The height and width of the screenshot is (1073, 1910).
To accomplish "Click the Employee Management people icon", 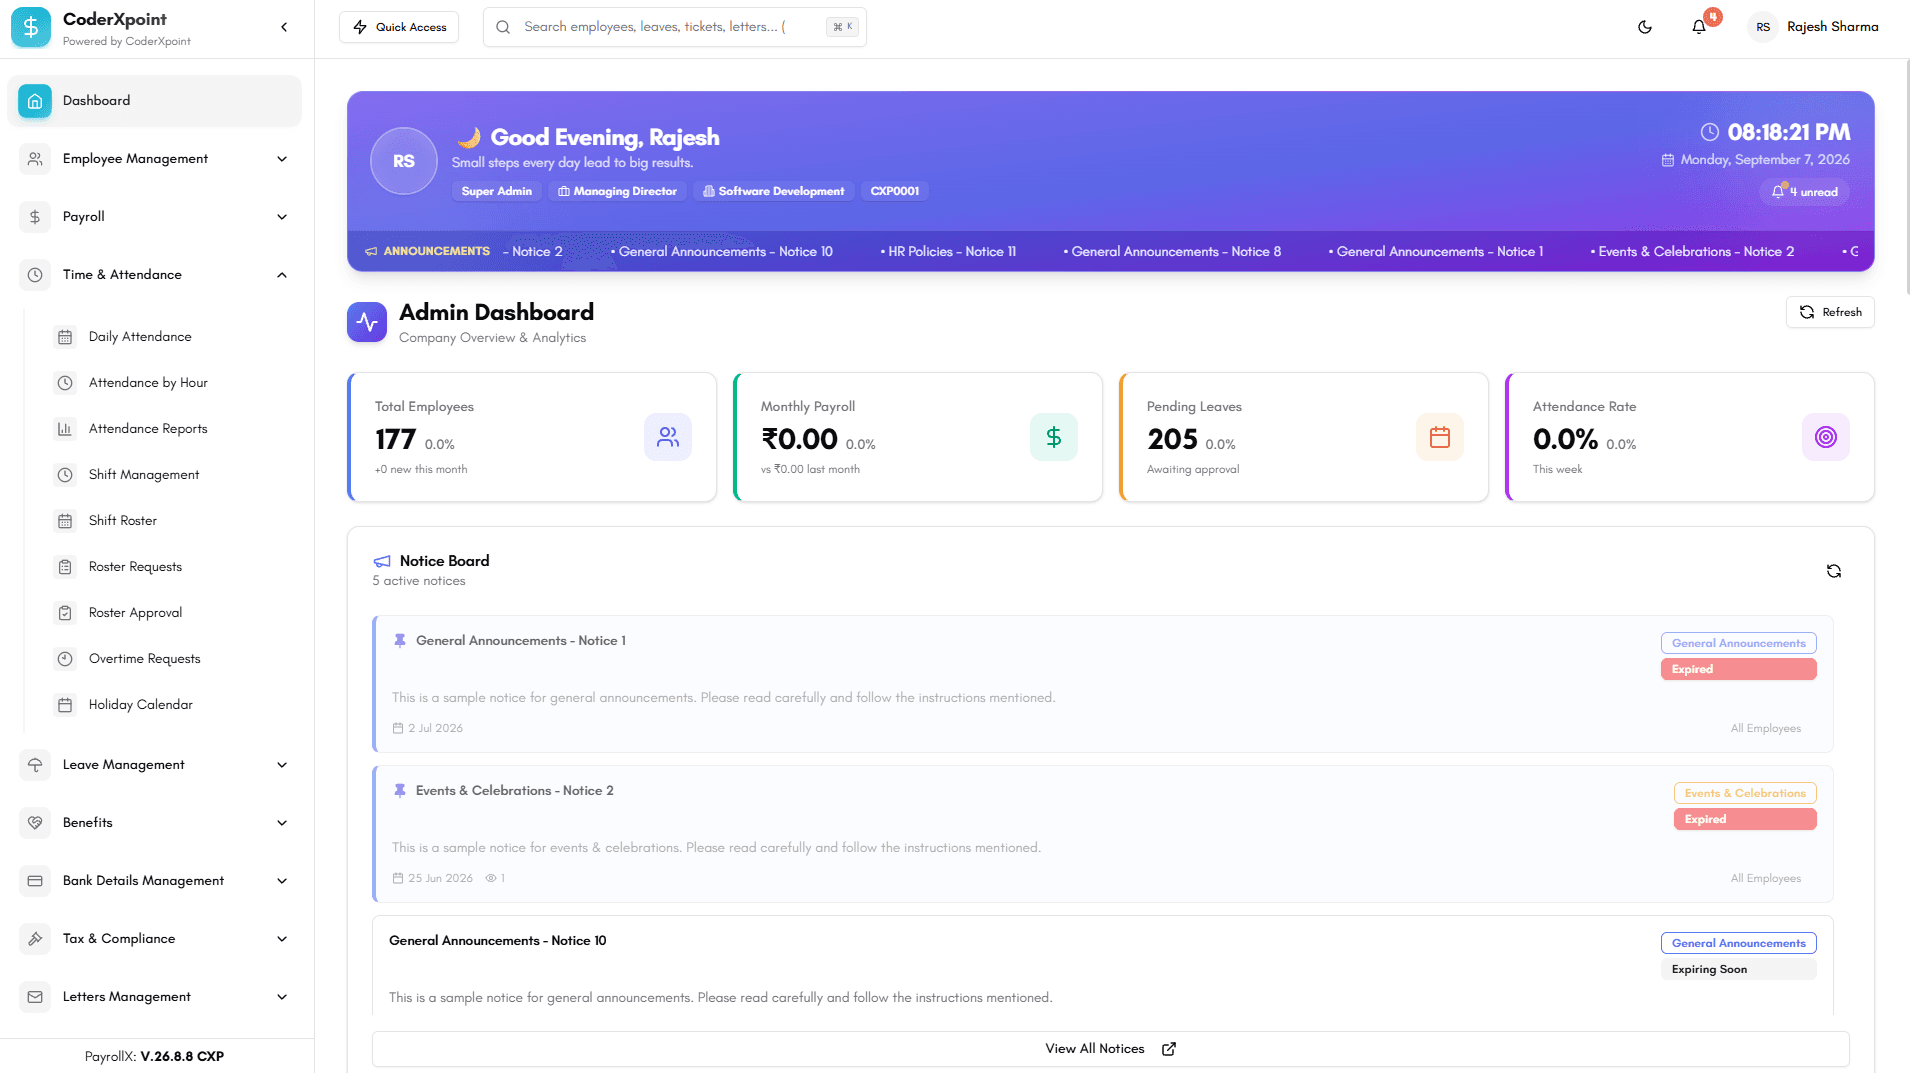I will [x=35, y=159].
